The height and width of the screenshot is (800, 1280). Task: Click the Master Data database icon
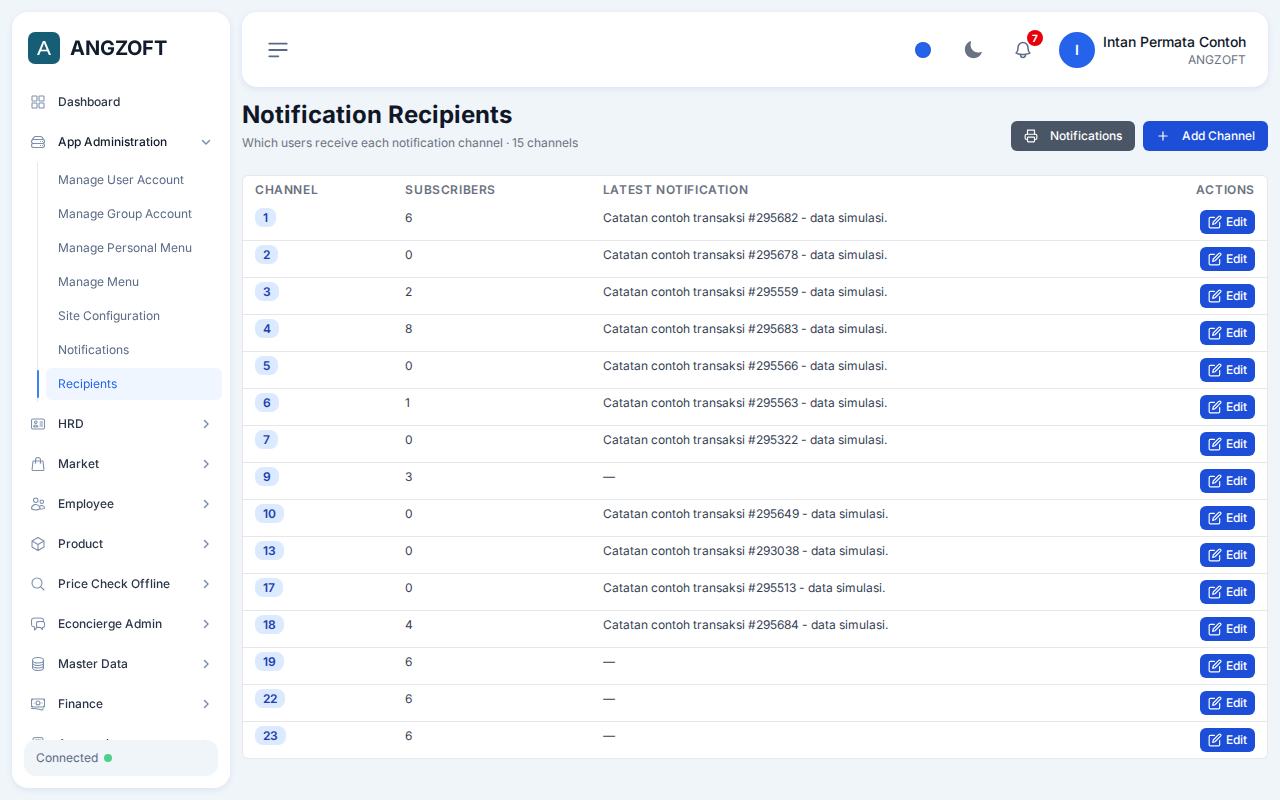pyautogui.click(x=38, y=664)
